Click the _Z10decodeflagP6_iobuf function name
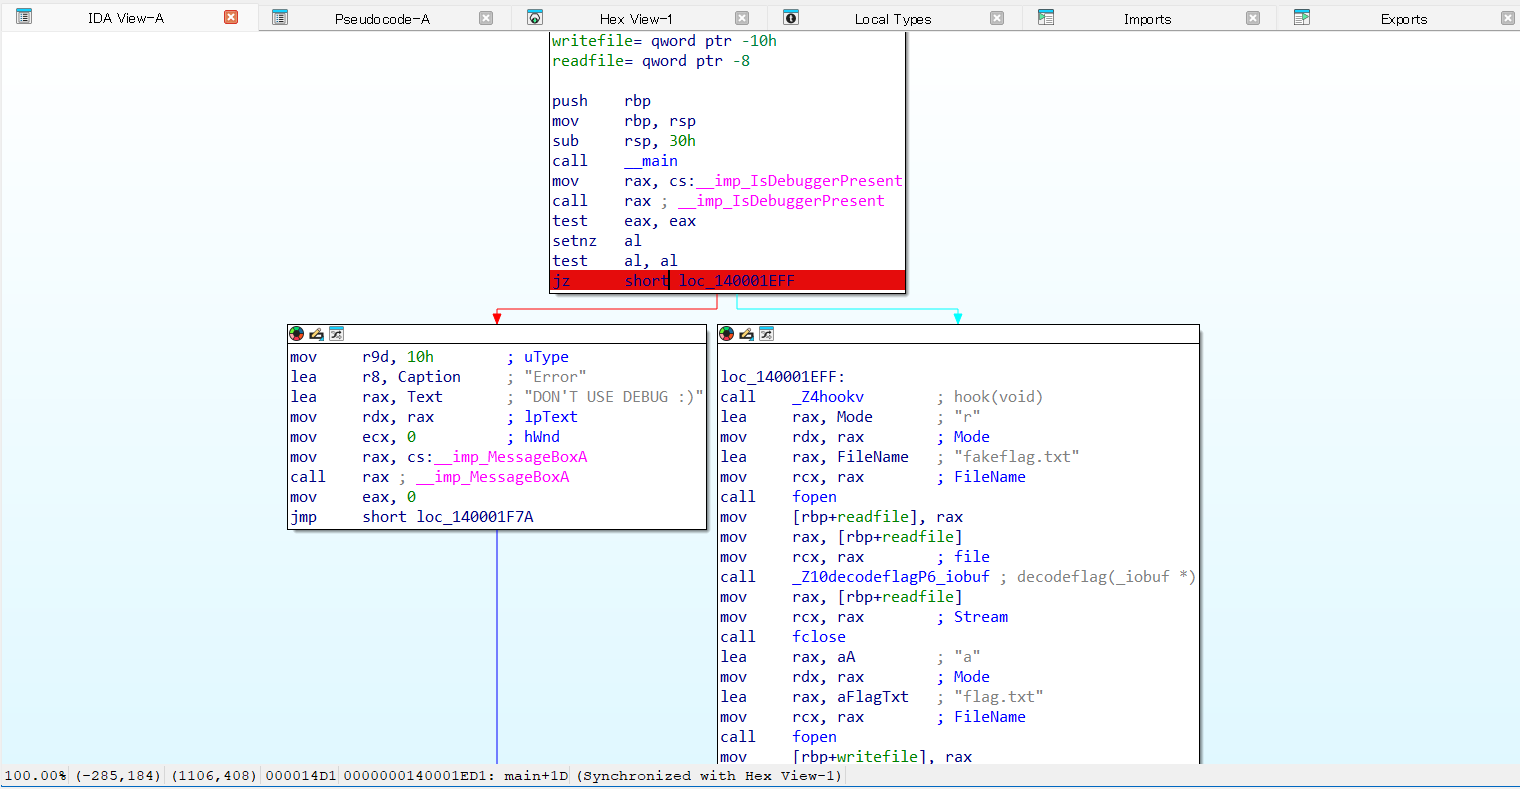 (x=891, y=577)
